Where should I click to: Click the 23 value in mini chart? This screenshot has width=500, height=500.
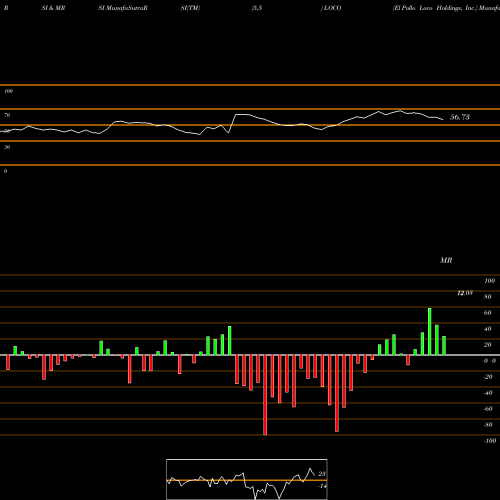[322, 474]
